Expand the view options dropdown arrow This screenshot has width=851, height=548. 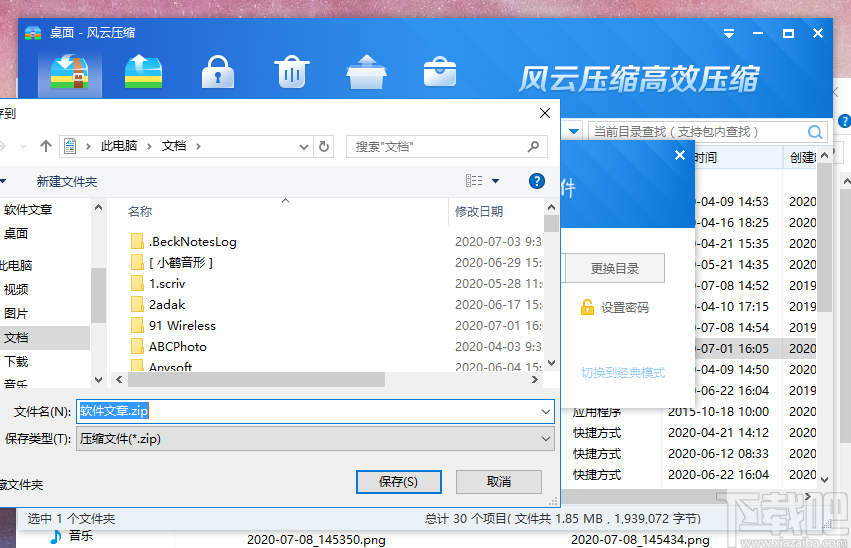[x=496, y=181]
